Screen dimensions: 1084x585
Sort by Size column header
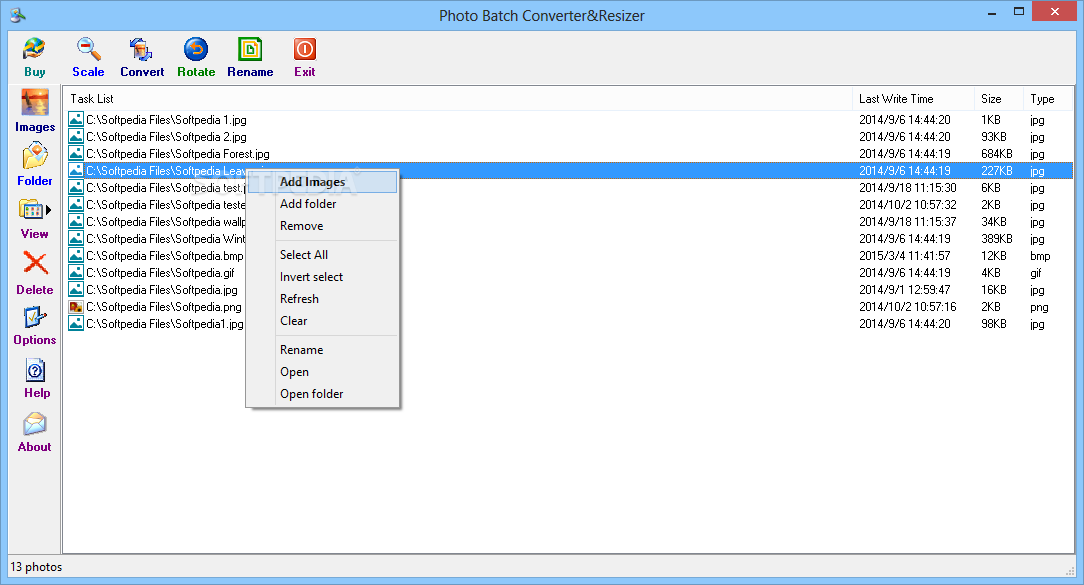998,99
